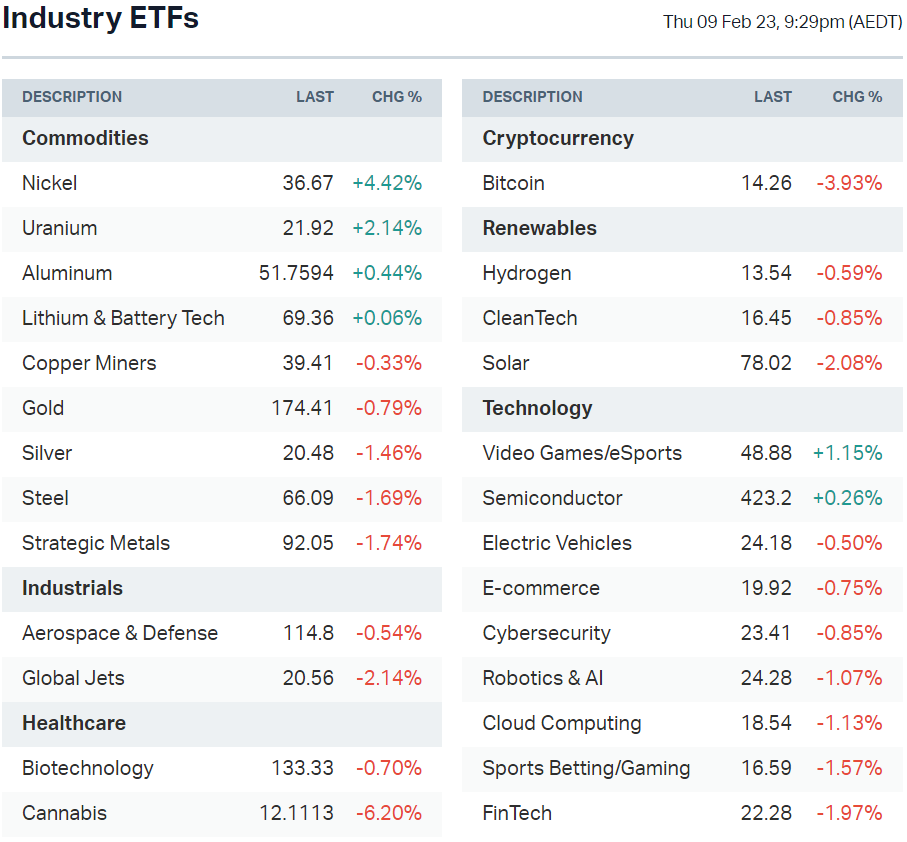Select the Uranium ETF entry
Viewport: 907px width, 842px height.
tap(60, 228)
